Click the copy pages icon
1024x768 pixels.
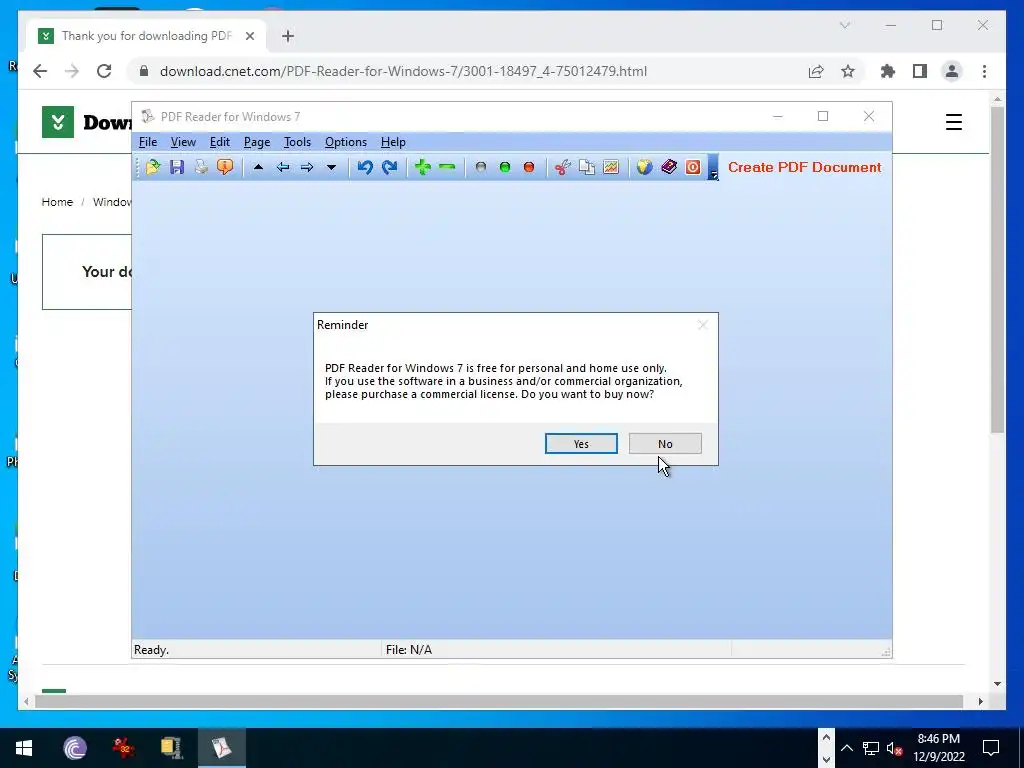(x=586, y=167)
